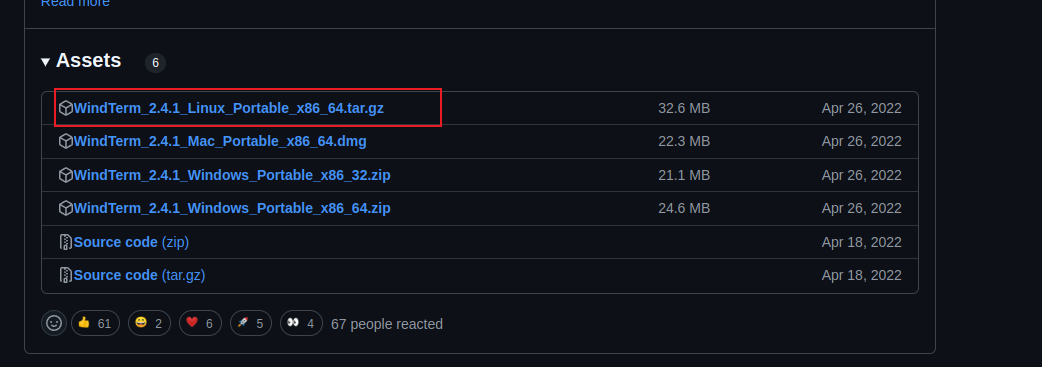1042x367 pixels.
Task: Click package icon beside Windows x86_32 zip
Action: 66,175
